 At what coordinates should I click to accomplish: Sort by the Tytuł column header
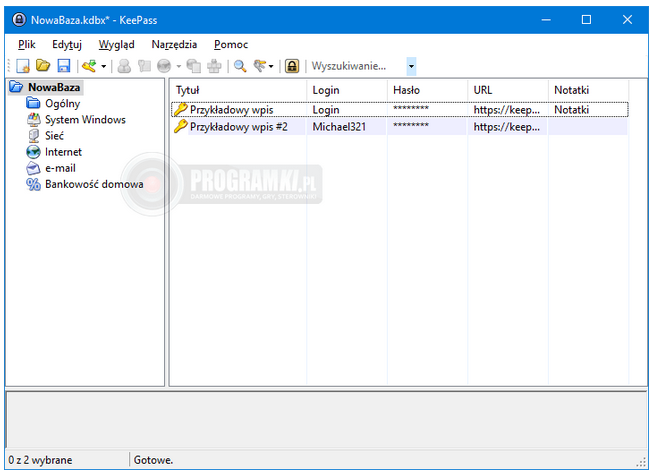(239, 90)
